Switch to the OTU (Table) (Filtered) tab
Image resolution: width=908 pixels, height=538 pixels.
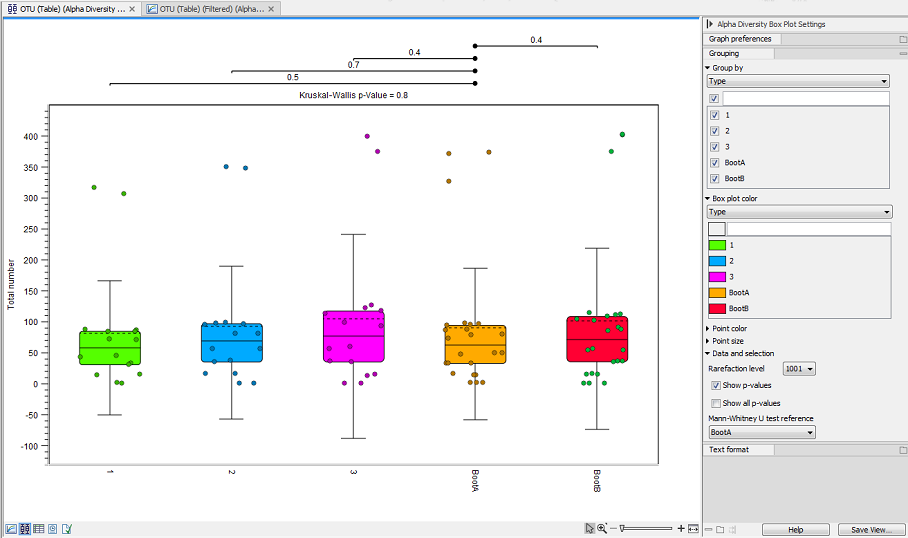210,8
